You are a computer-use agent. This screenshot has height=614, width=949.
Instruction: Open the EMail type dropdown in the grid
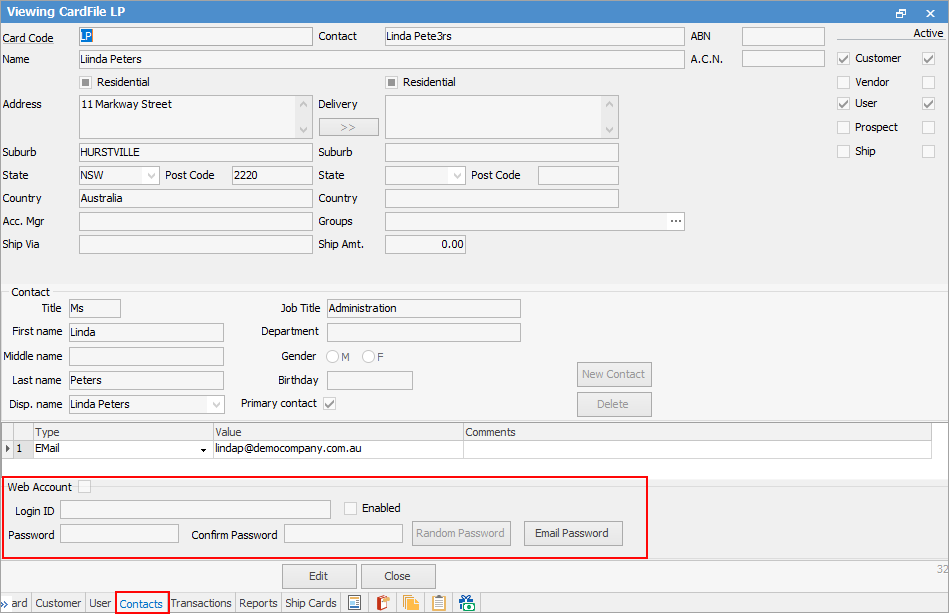pyautogui.click(x=204, y=450)
